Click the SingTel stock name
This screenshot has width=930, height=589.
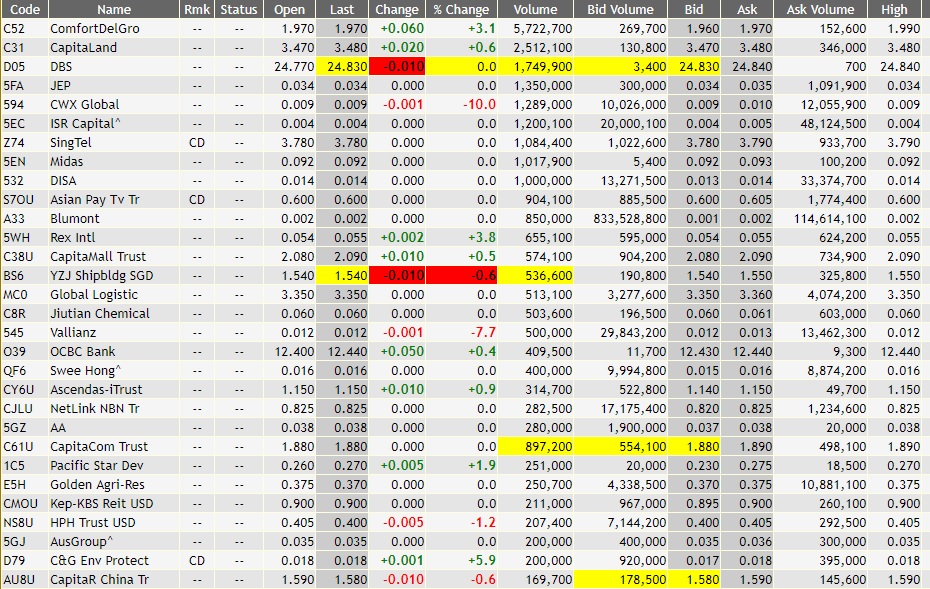pyautogui.click(x=71, y=142)
